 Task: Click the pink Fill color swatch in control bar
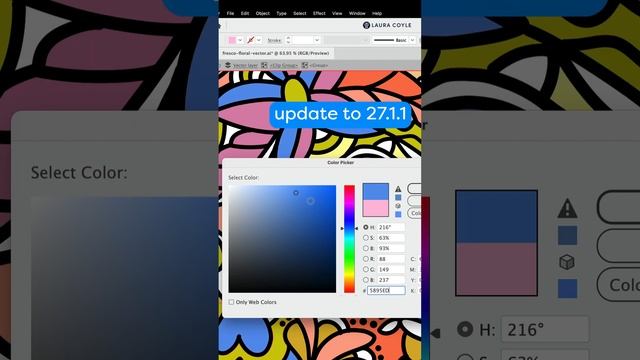(x=232, y=40)
